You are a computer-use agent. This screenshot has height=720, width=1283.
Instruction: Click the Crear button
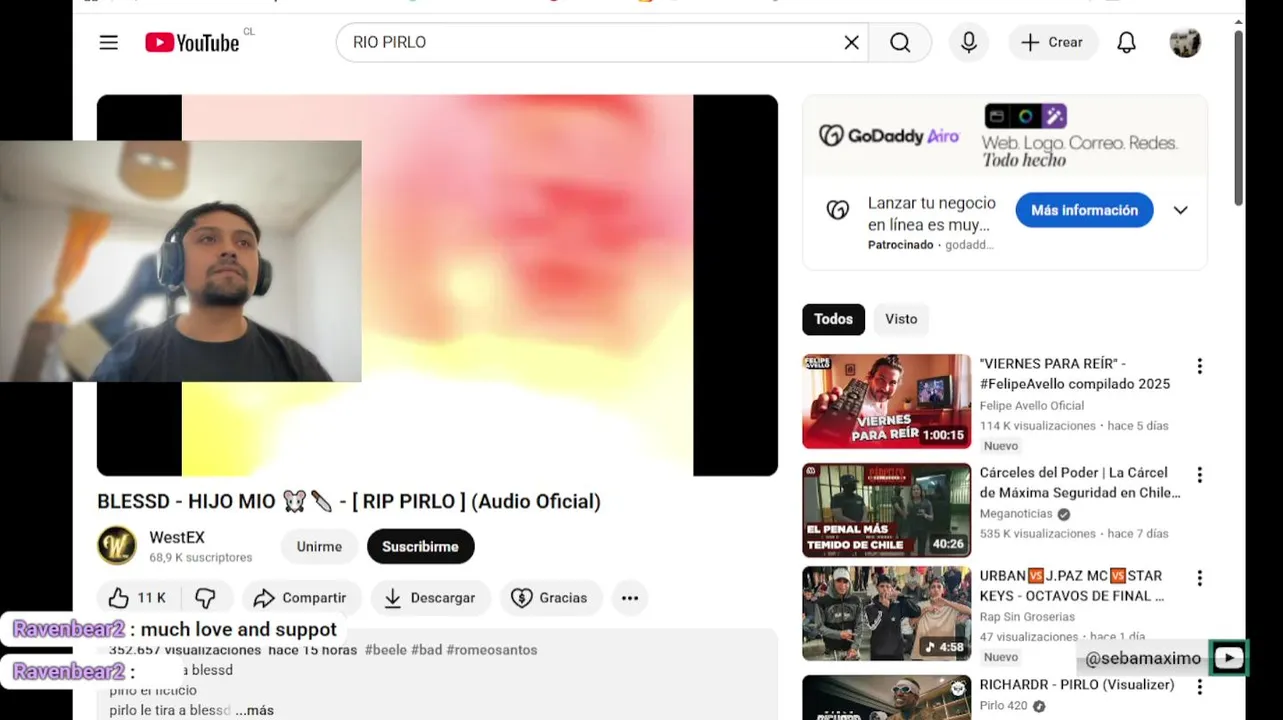(x=1052, y=42)
